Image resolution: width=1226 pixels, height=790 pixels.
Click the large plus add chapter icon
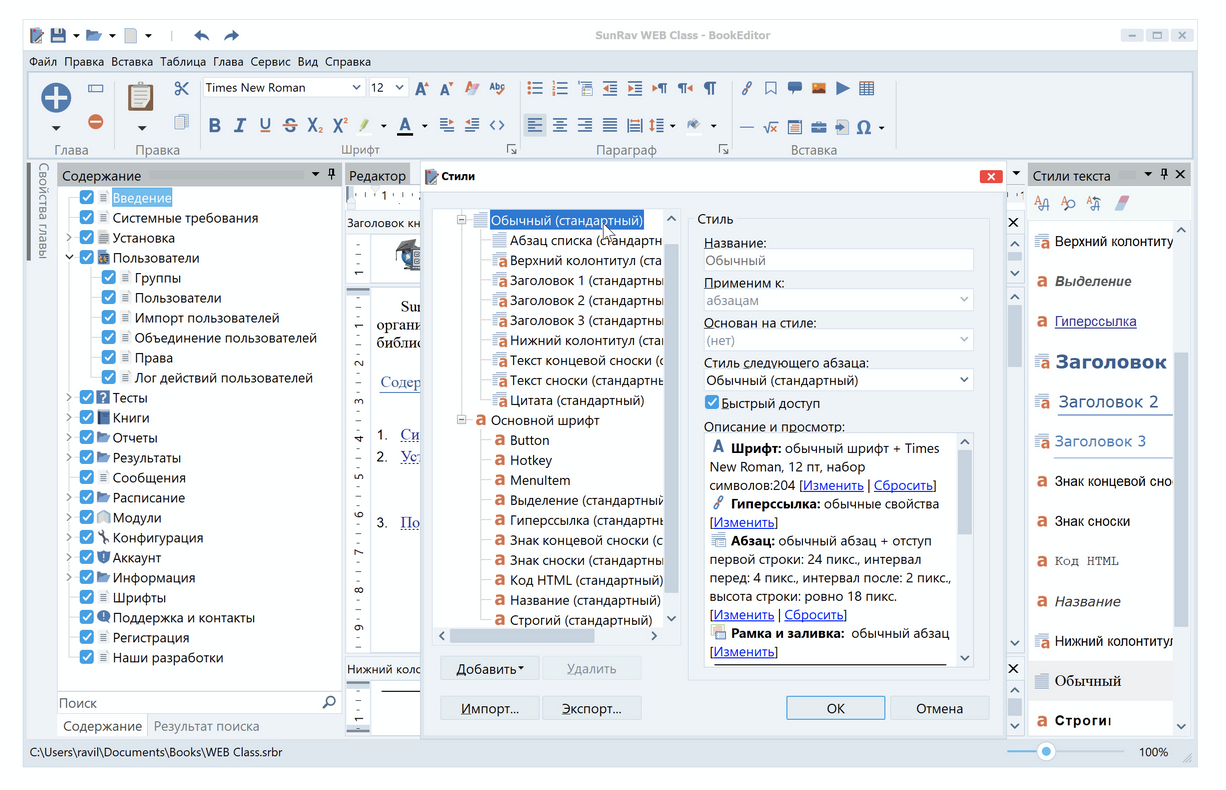click(56, 97)
